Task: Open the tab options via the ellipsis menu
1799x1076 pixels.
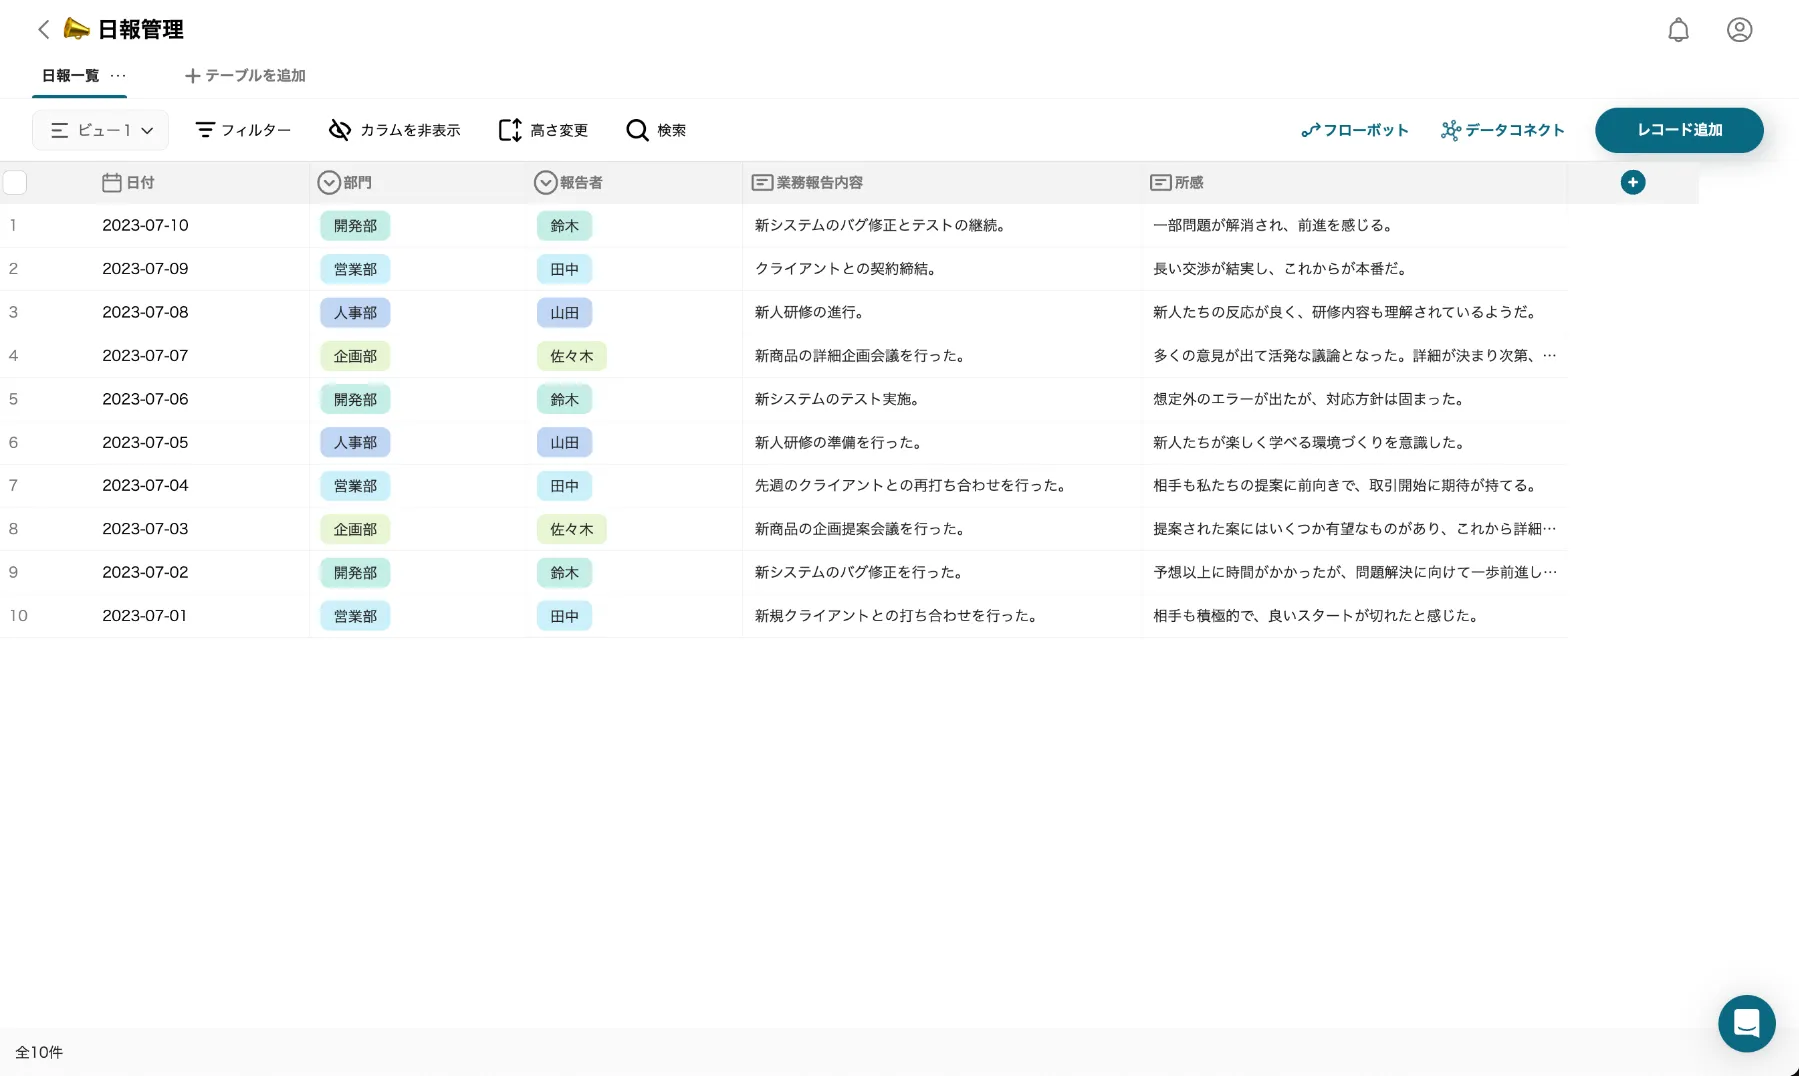Action: click(119, 76)
